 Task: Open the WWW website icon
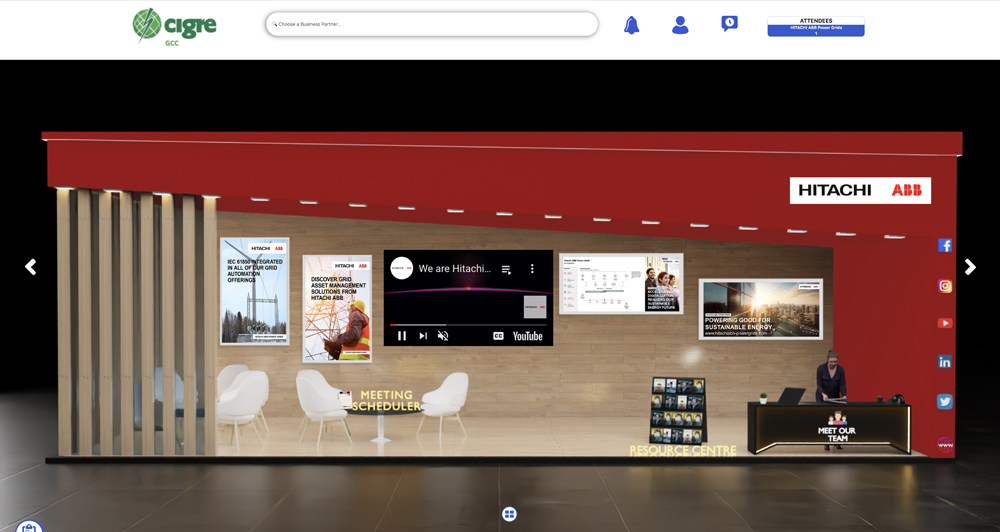pos(945,444)
